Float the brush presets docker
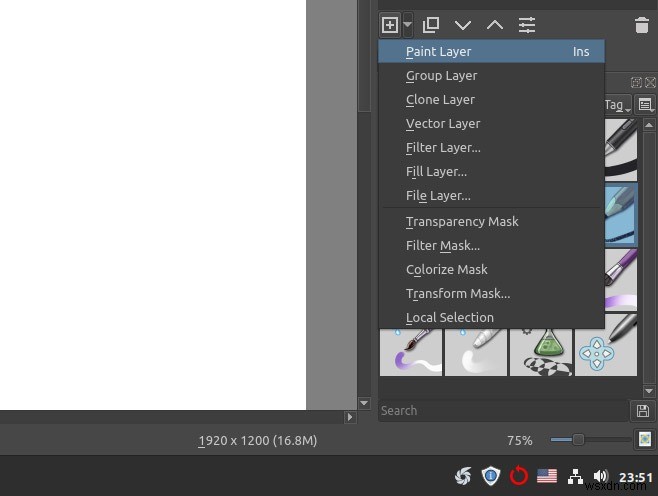 (x=636, y=82)
